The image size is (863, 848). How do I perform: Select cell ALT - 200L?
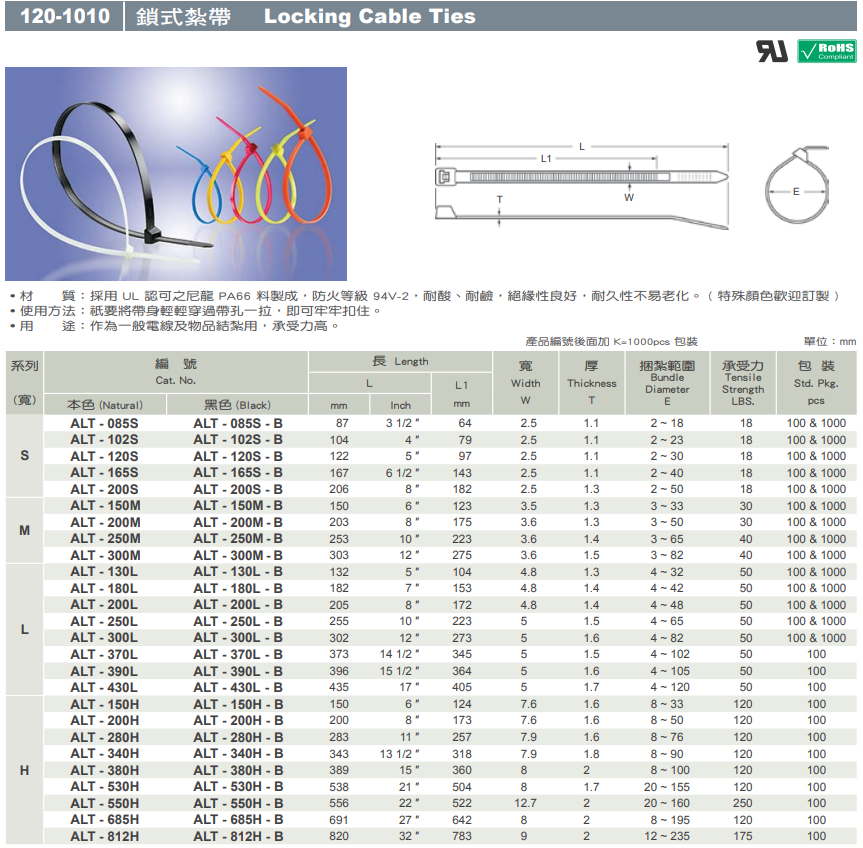point(104,605)
